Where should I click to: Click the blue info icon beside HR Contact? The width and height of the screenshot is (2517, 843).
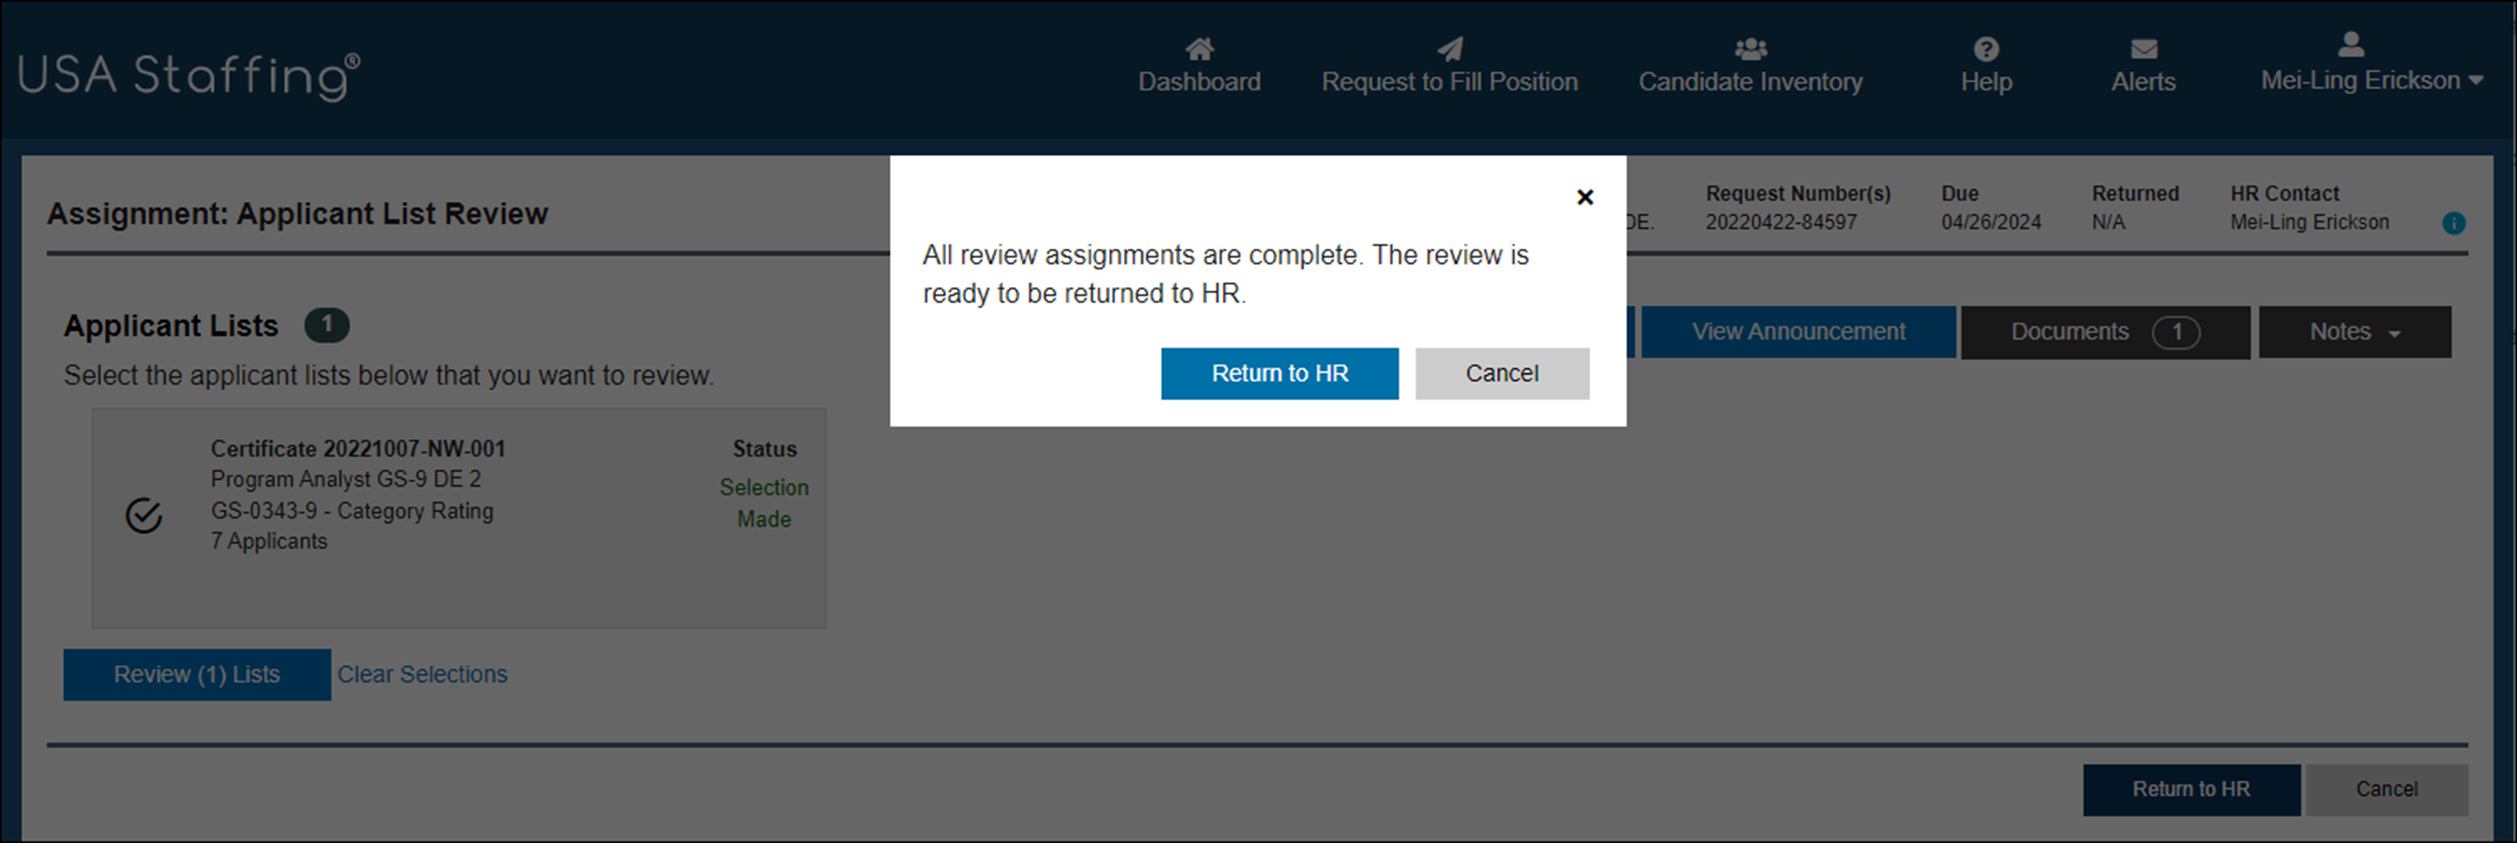click(x=2453, y=223)
